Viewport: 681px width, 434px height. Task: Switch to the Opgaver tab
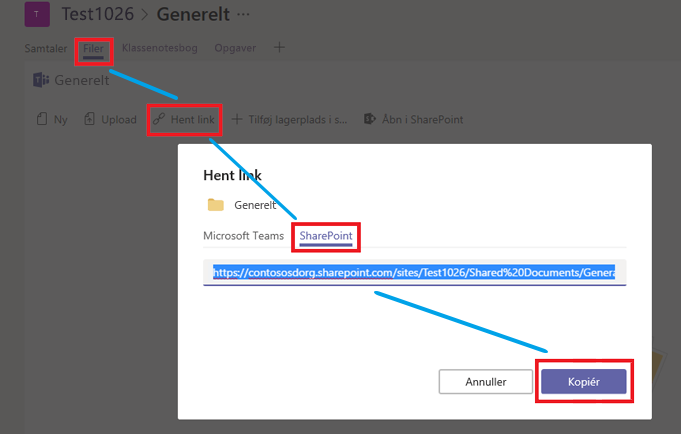(235, 48)
